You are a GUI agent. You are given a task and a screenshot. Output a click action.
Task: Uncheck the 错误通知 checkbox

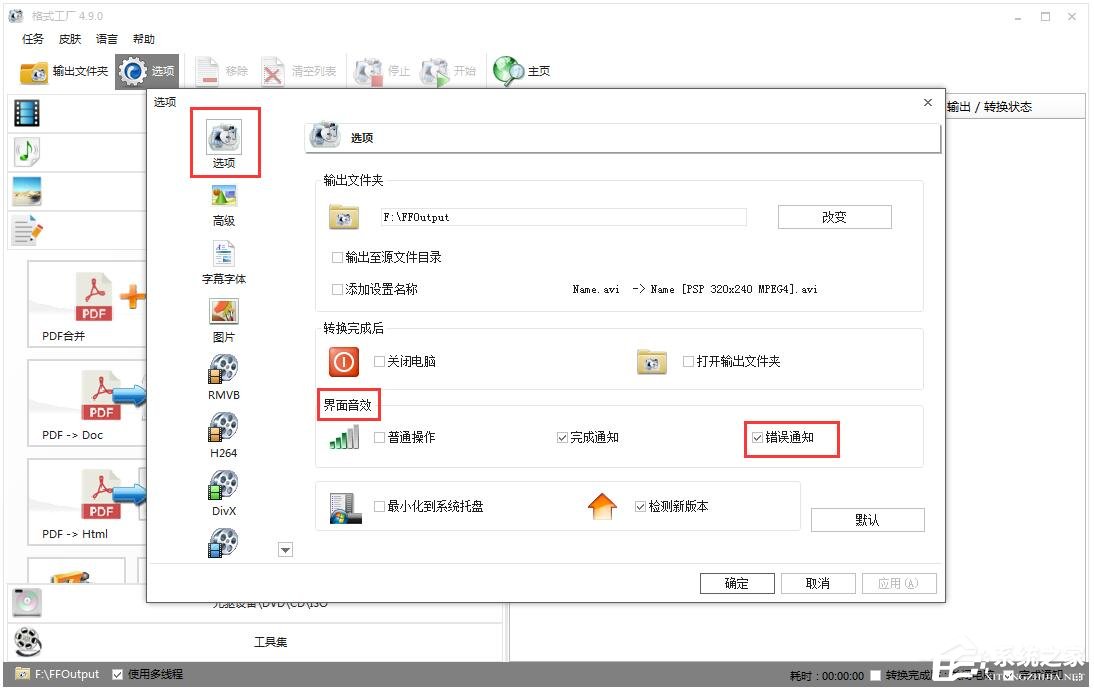pos(758,437)
